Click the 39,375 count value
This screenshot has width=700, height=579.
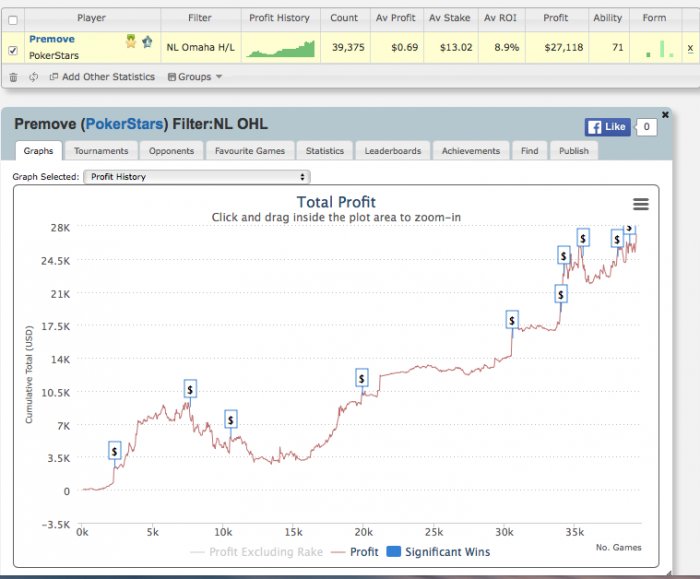click(x=348, y=47)
